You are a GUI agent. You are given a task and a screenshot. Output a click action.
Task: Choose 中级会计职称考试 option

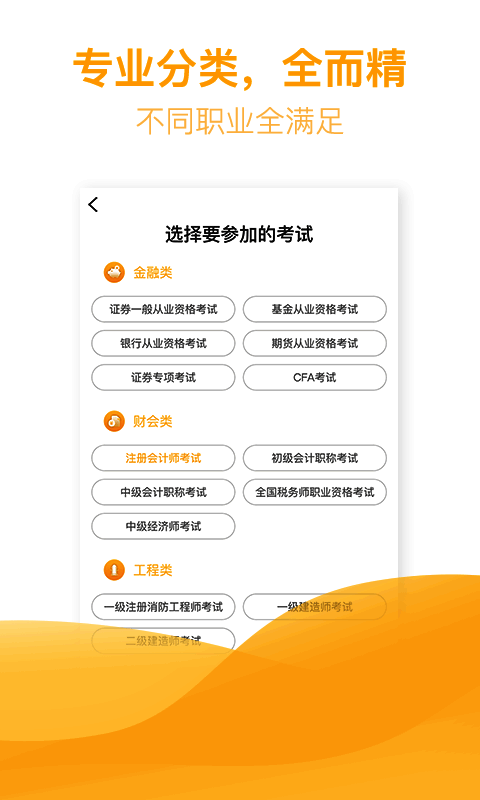pos(163,492)
